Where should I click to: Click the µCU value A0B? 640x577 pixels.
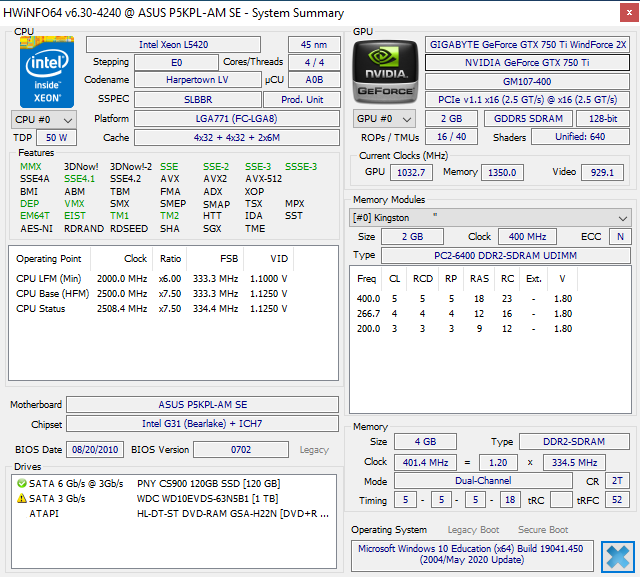[314, 80]
